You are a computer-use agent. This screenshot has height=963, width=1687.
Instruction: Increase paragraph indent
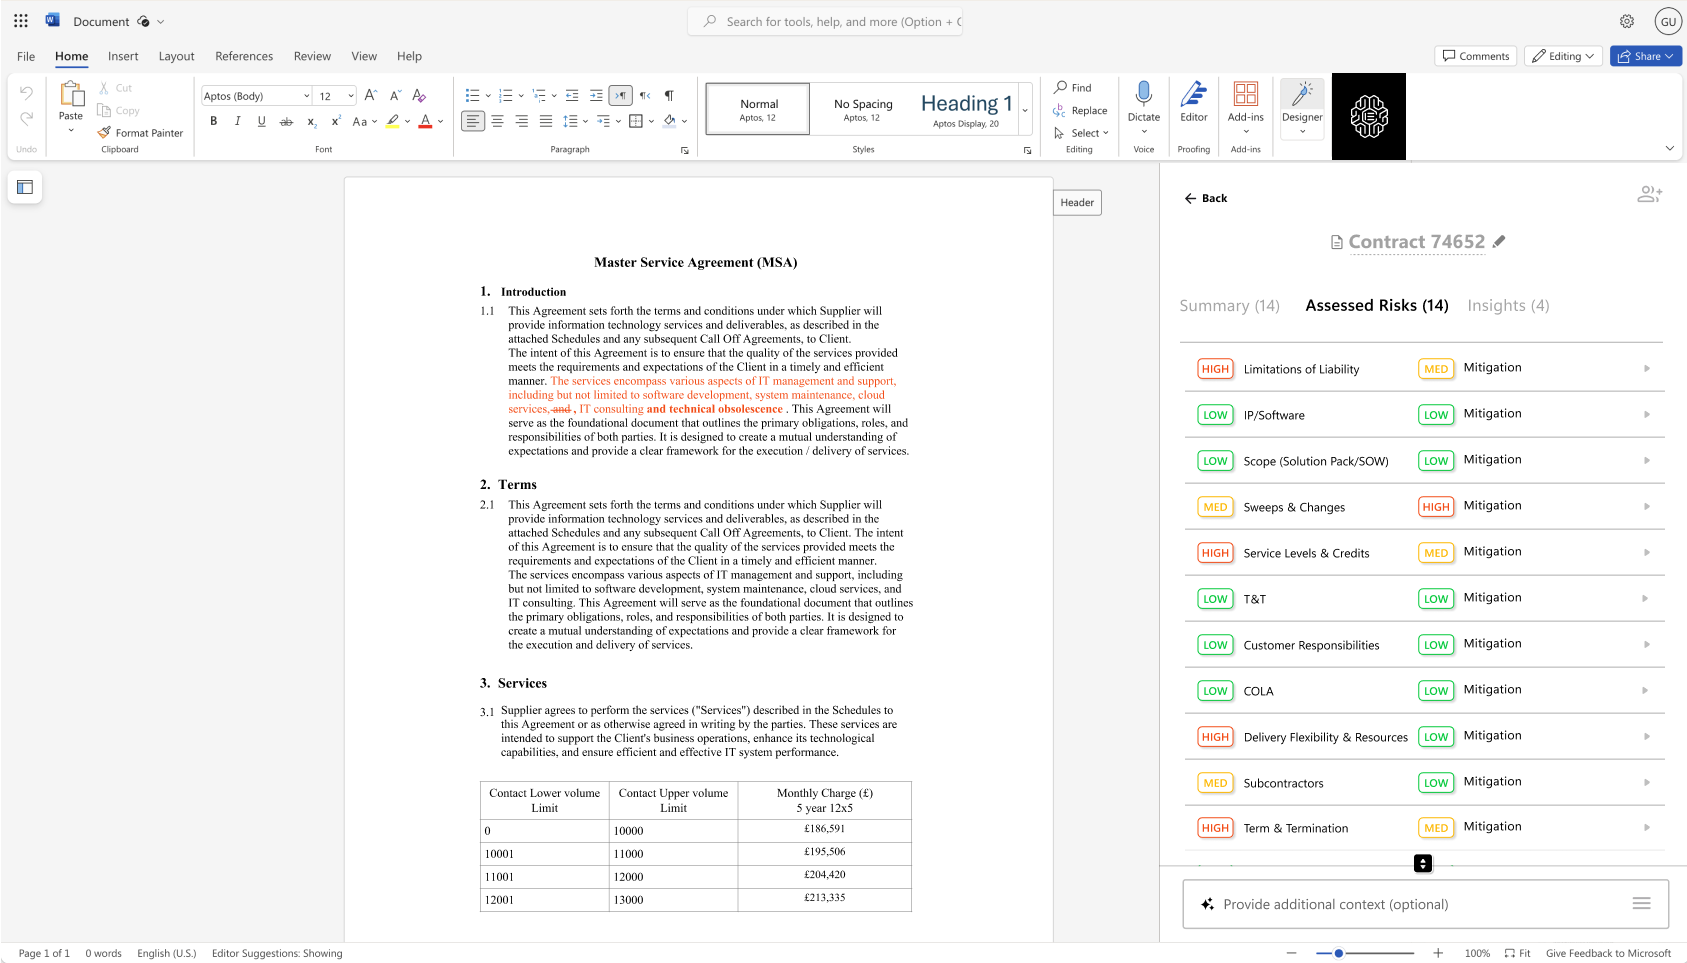coord(596,96)
